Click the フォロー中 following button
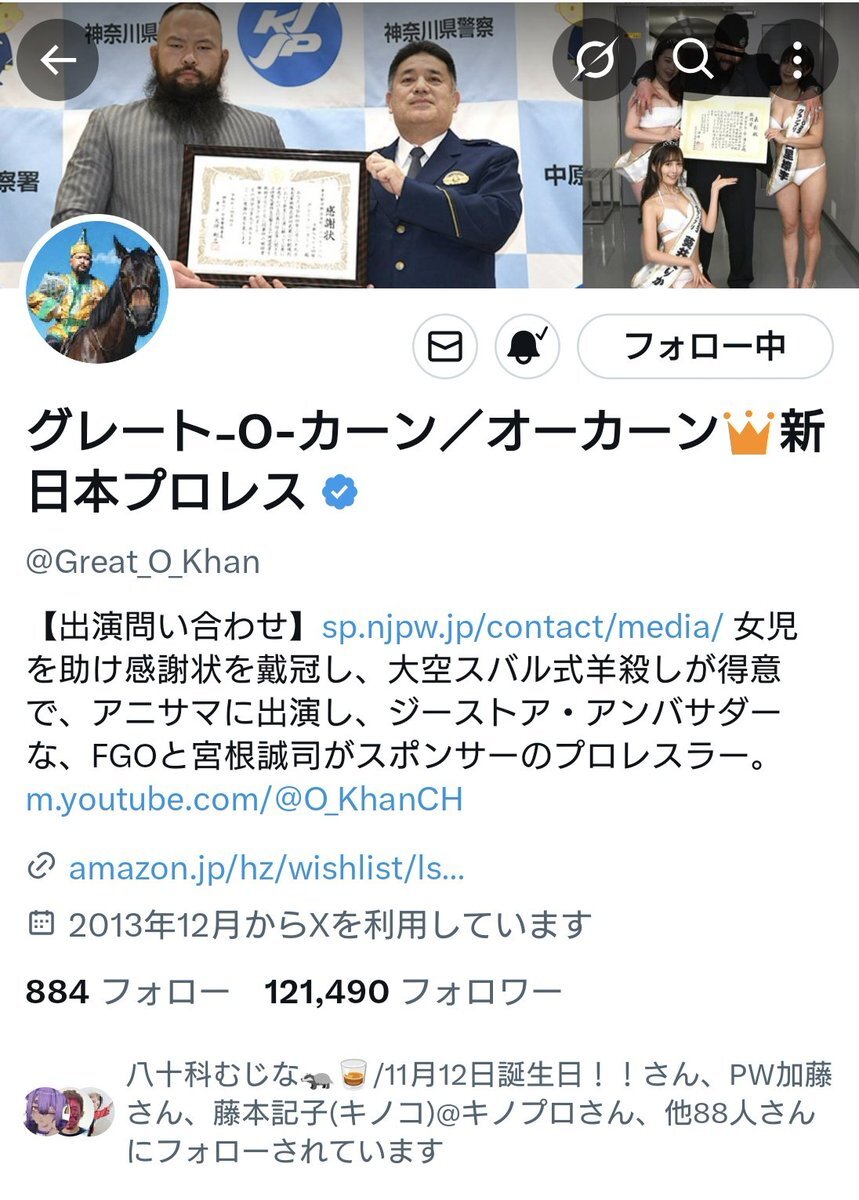This screenshot has height=1200, width=859. (x=705, y=346)
